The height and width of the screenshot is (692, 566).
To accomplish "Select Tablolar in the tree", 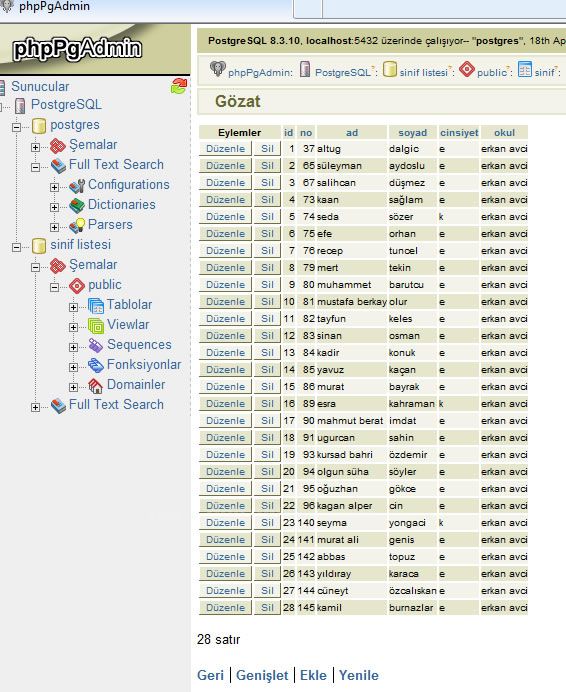I will [x=129, y=304].
